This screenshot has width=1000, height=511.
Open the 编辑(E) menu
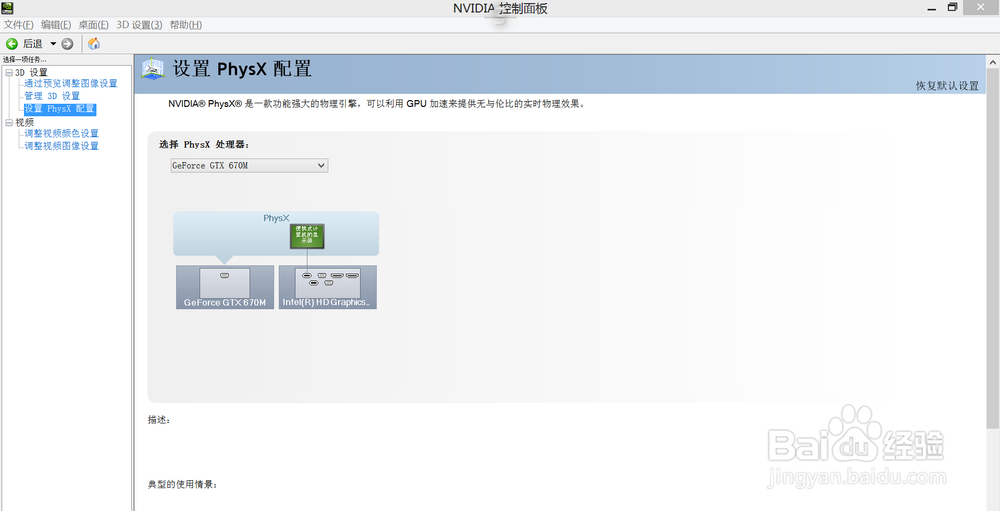(56, 25)
